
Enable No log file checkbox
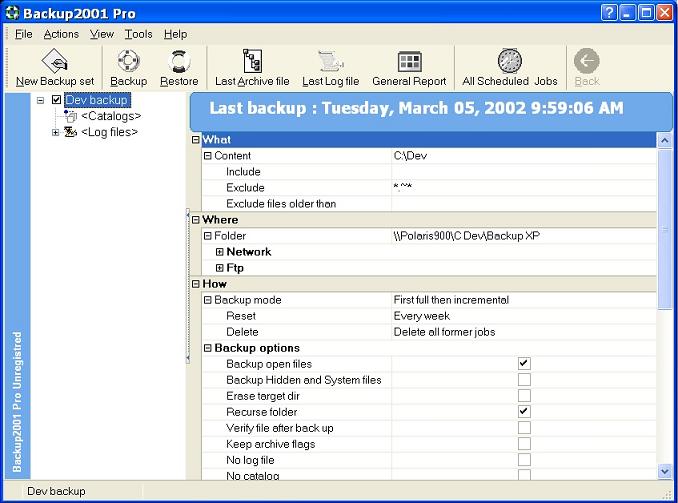[x=524, y=460]
